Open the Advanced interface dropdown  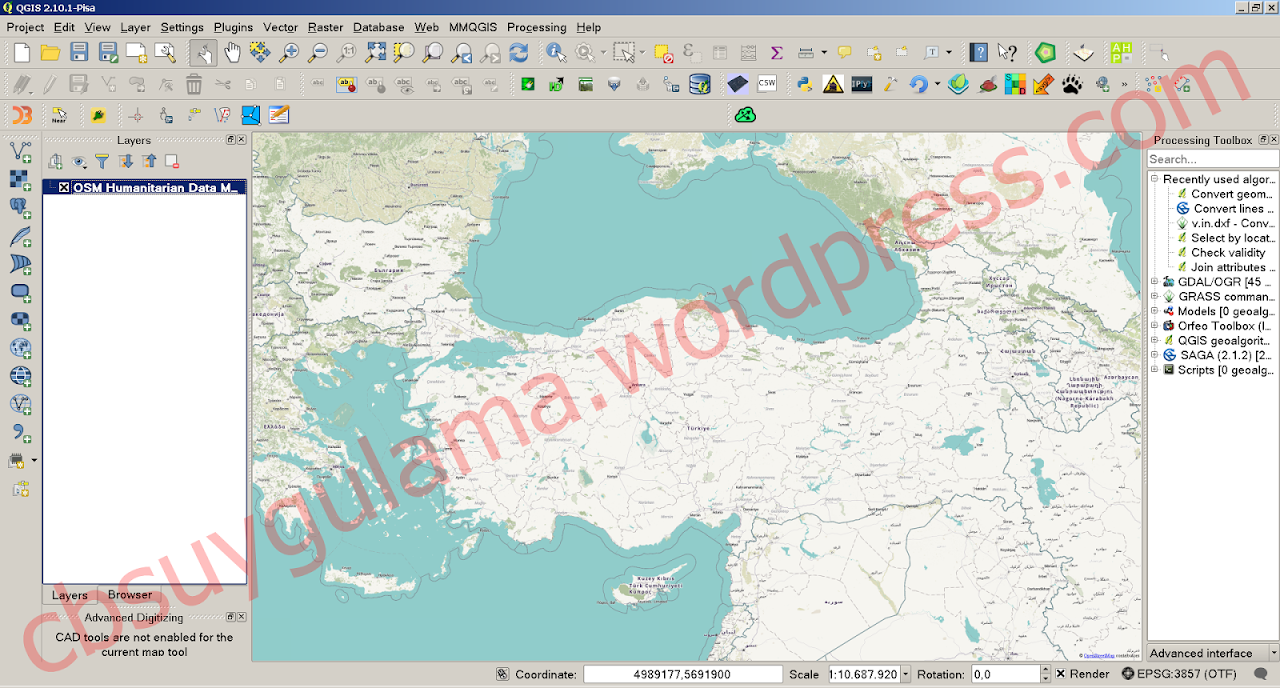(1273, 653)
